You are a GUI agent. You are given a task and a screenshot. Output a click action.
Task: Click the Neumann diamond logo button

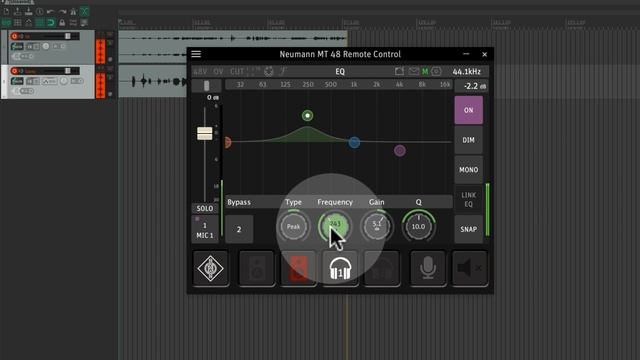coord(210,268)
